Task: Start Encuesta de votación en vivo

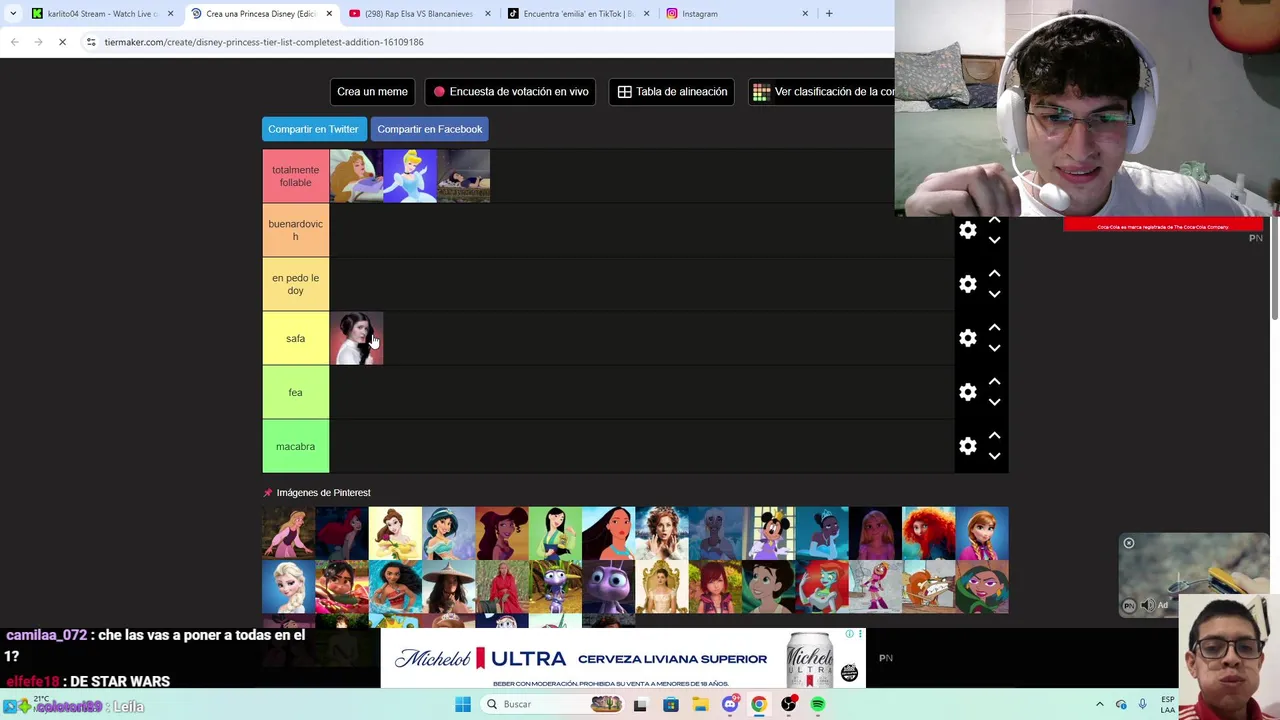Action: pos(510,92)
